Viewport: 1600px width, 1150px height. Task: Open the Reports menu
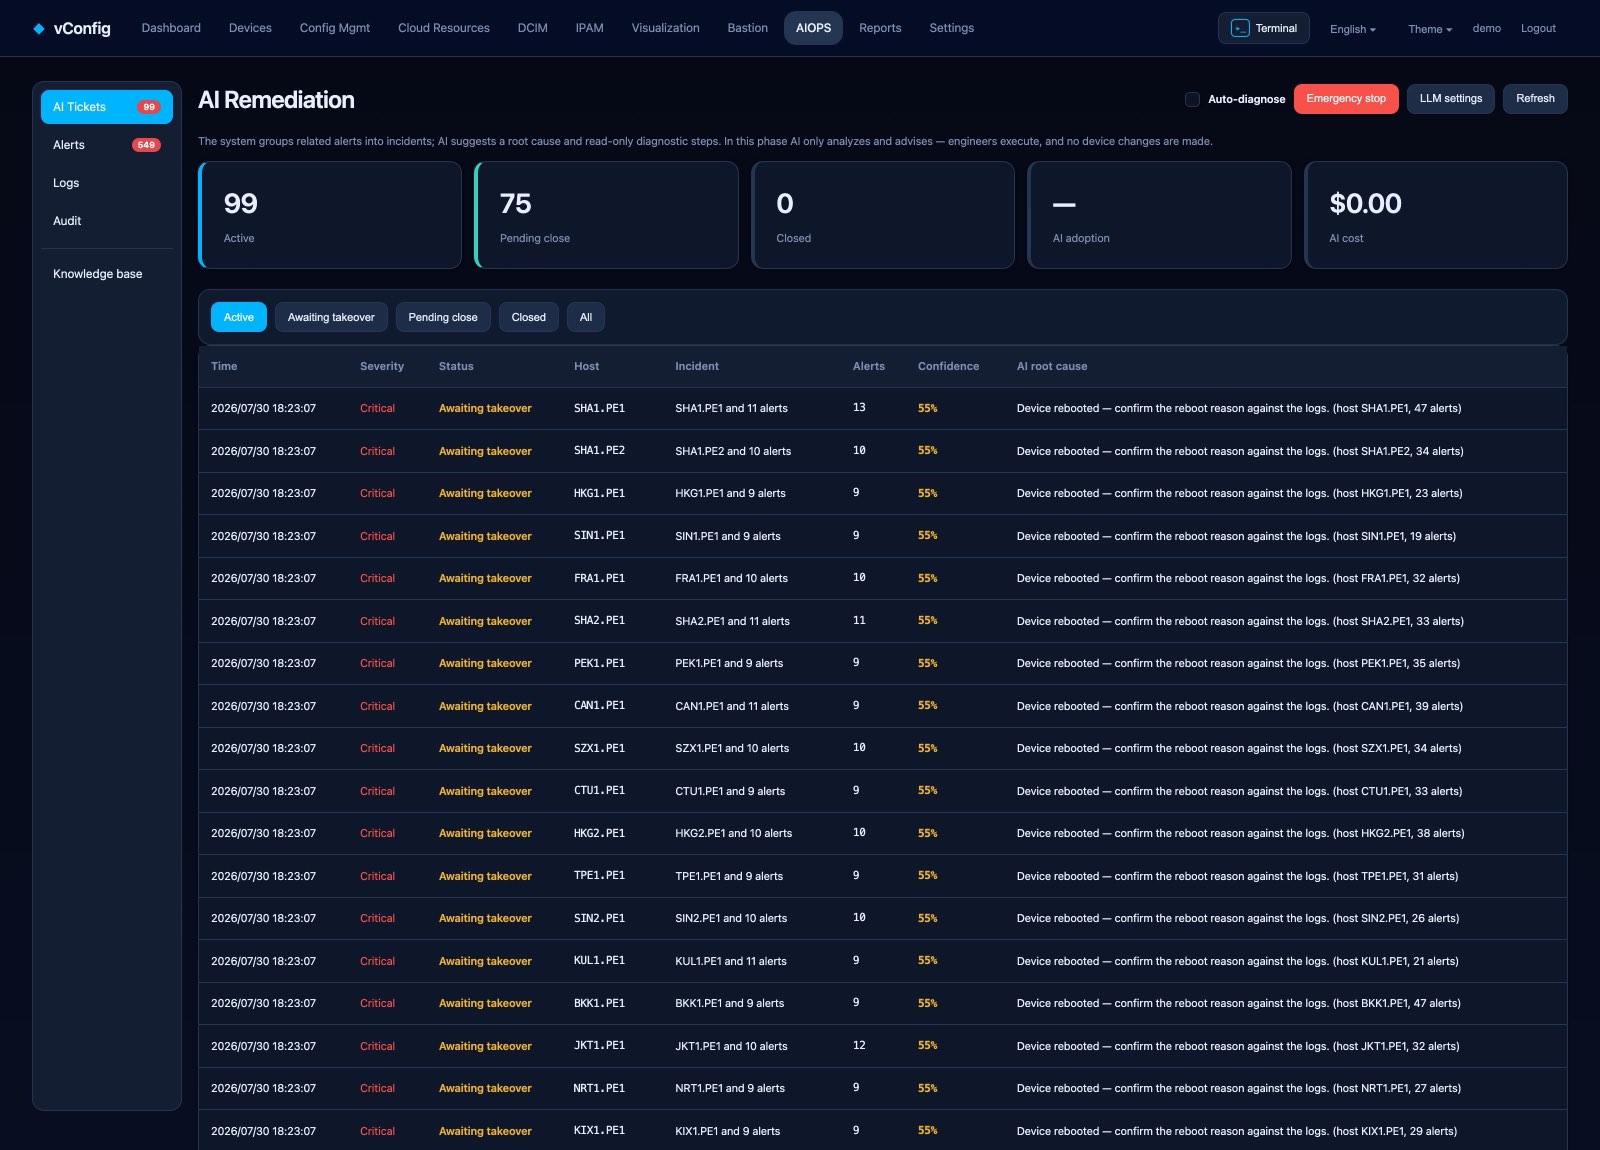pyautogui.click(x=880, y=28)
